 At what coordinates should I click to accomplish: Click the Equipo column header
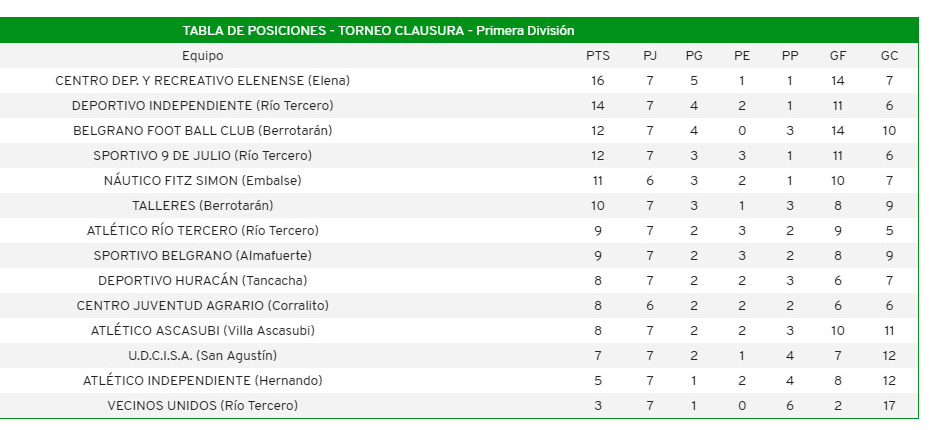[x=202, y=56]
